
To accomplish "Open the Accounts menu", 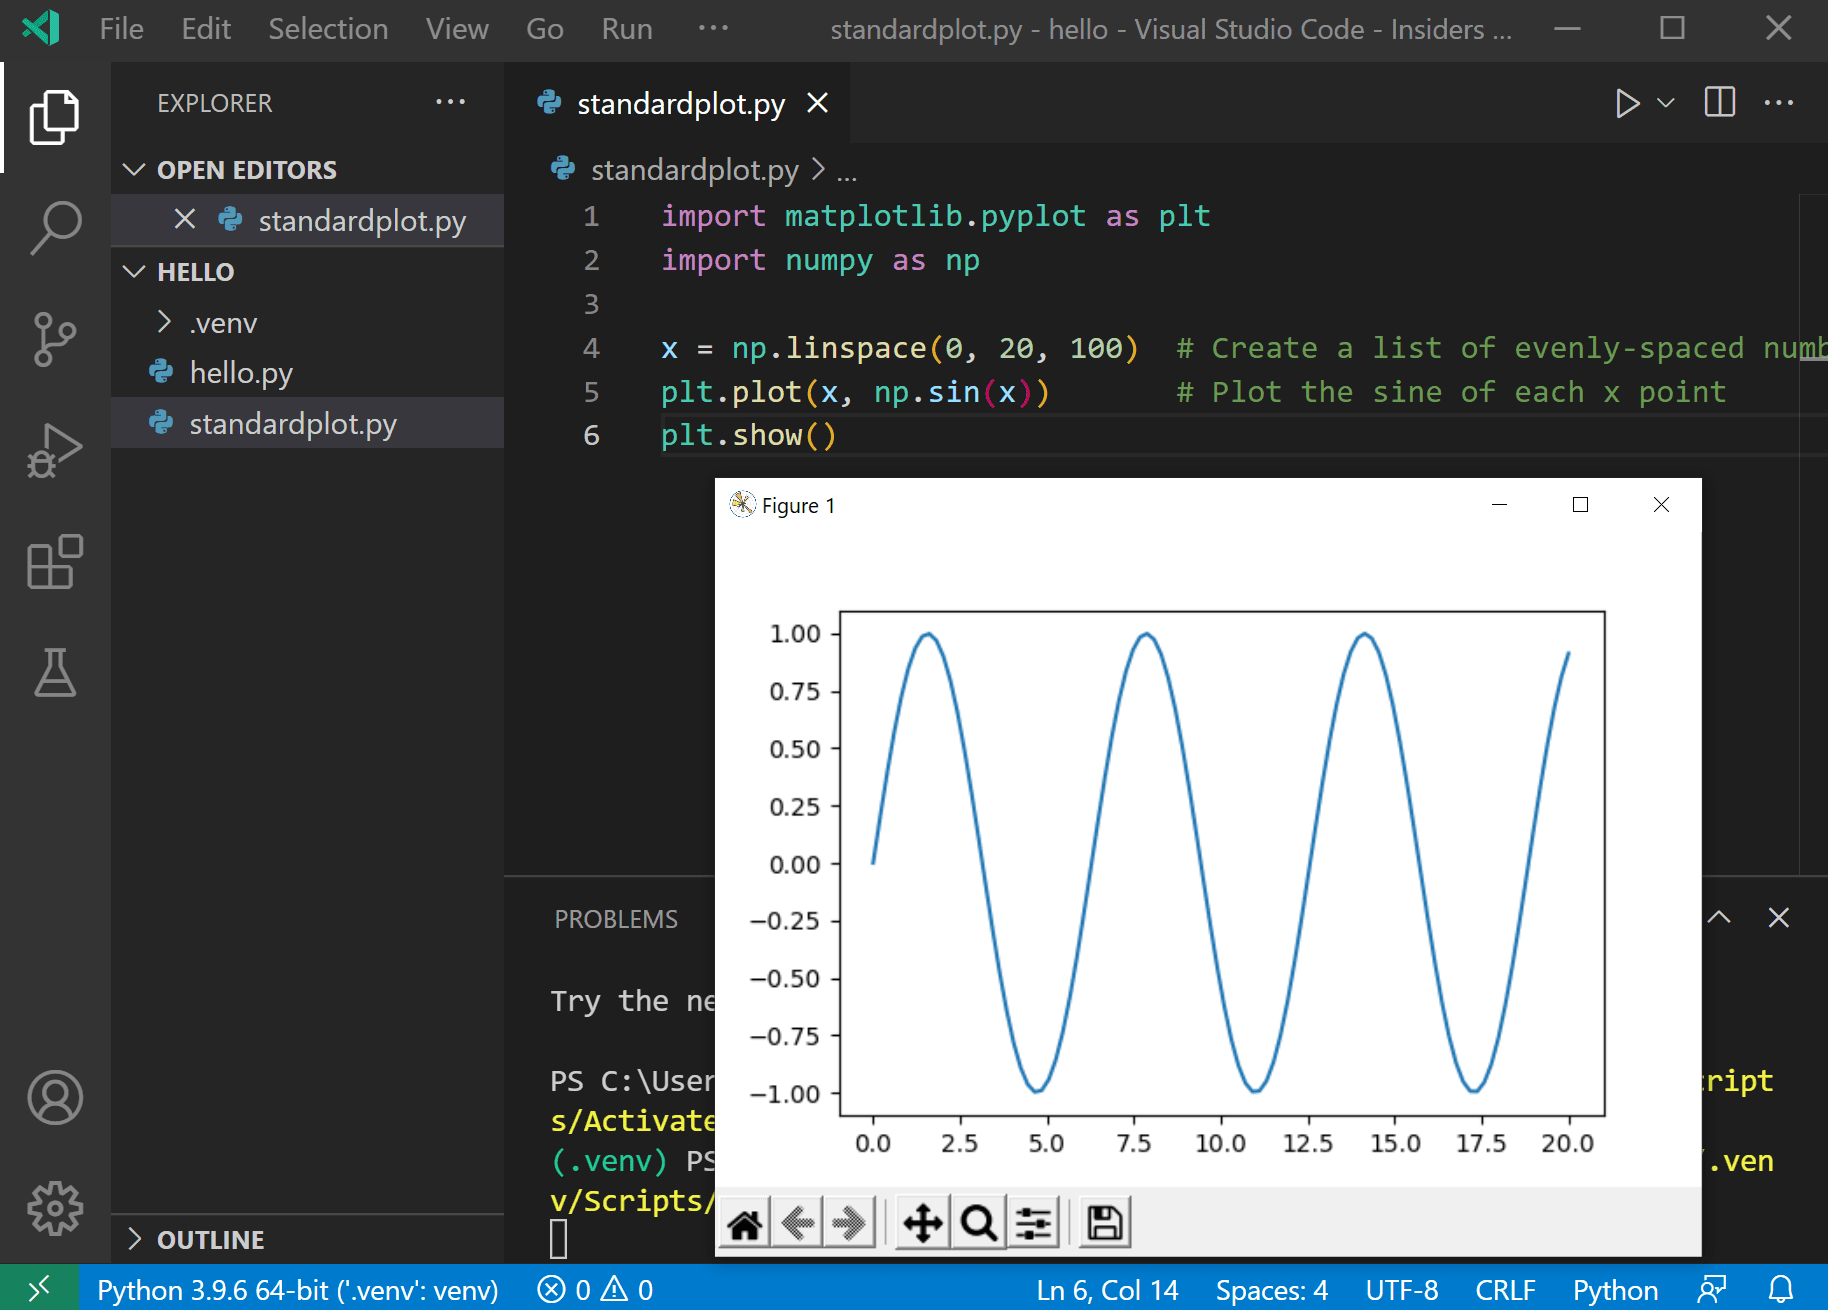I will (x=55, y=1097).
